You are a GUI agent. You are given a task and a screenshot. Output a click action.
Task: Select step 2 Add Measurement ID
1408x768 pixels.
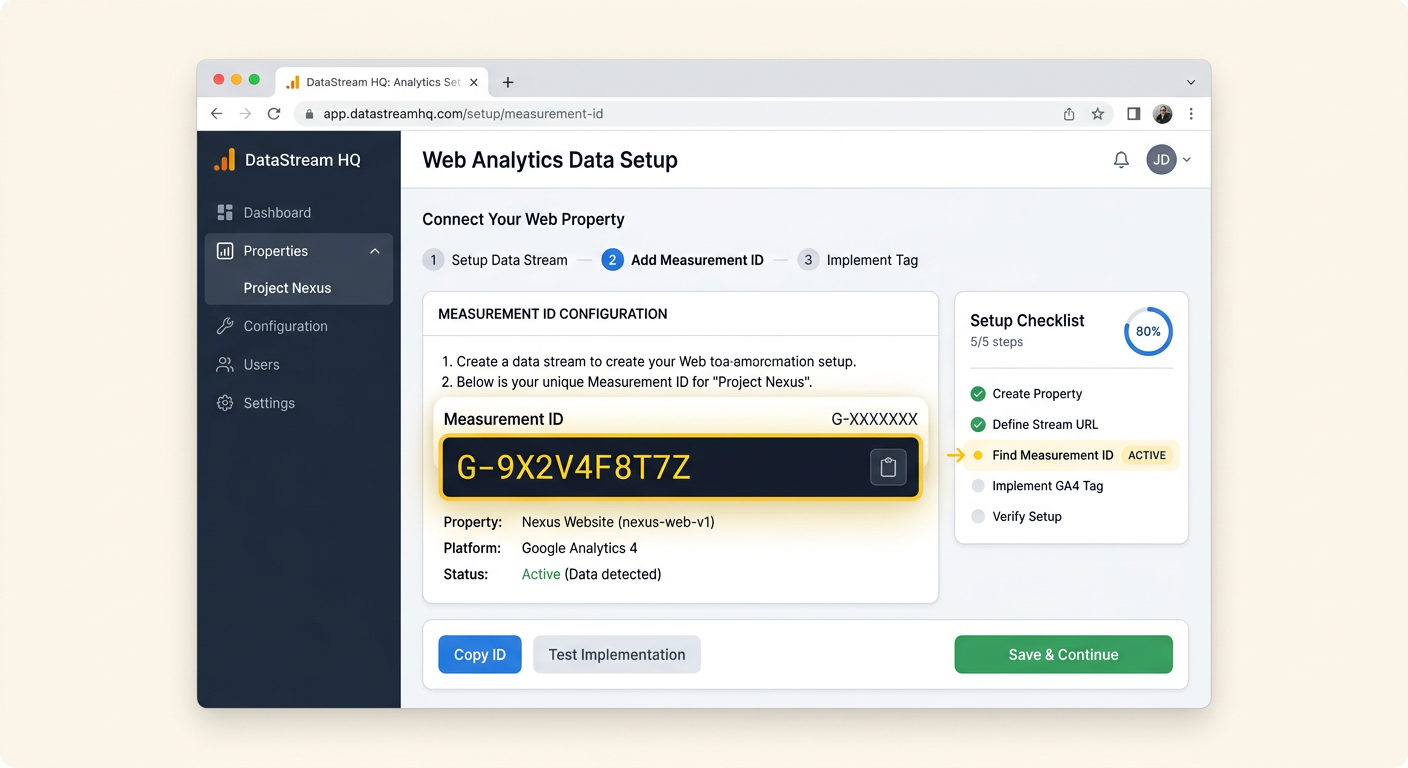(x=683, y=260)
